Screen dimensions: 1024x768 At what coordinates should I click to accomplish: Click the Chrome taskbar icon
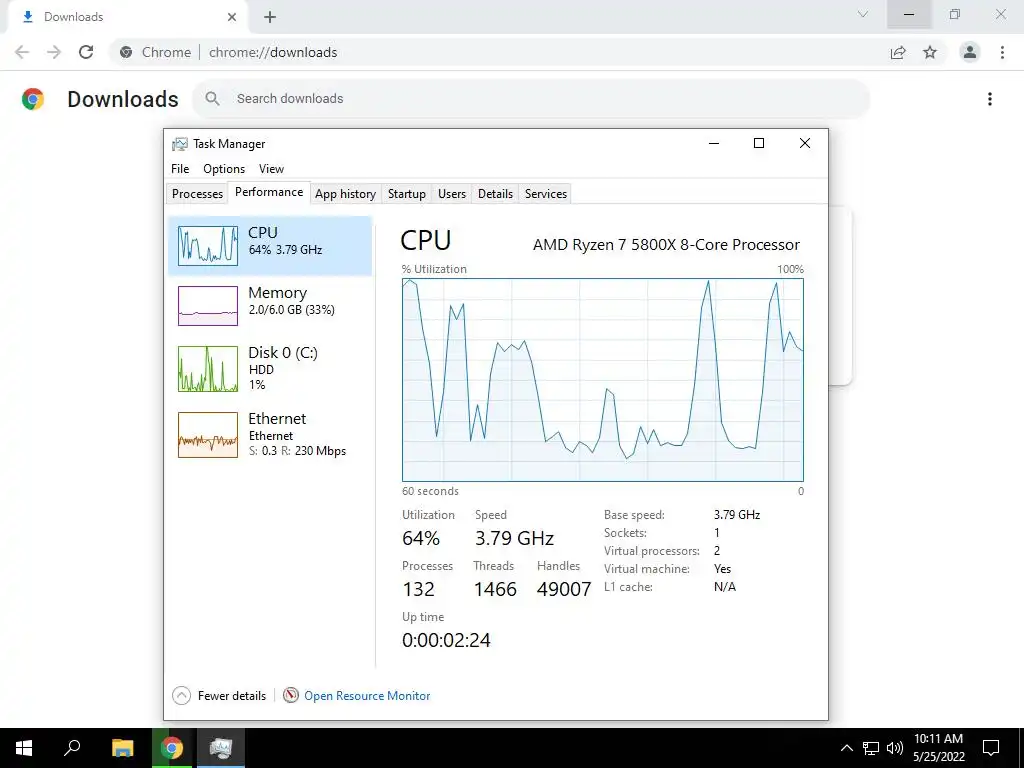click(172, 748)
